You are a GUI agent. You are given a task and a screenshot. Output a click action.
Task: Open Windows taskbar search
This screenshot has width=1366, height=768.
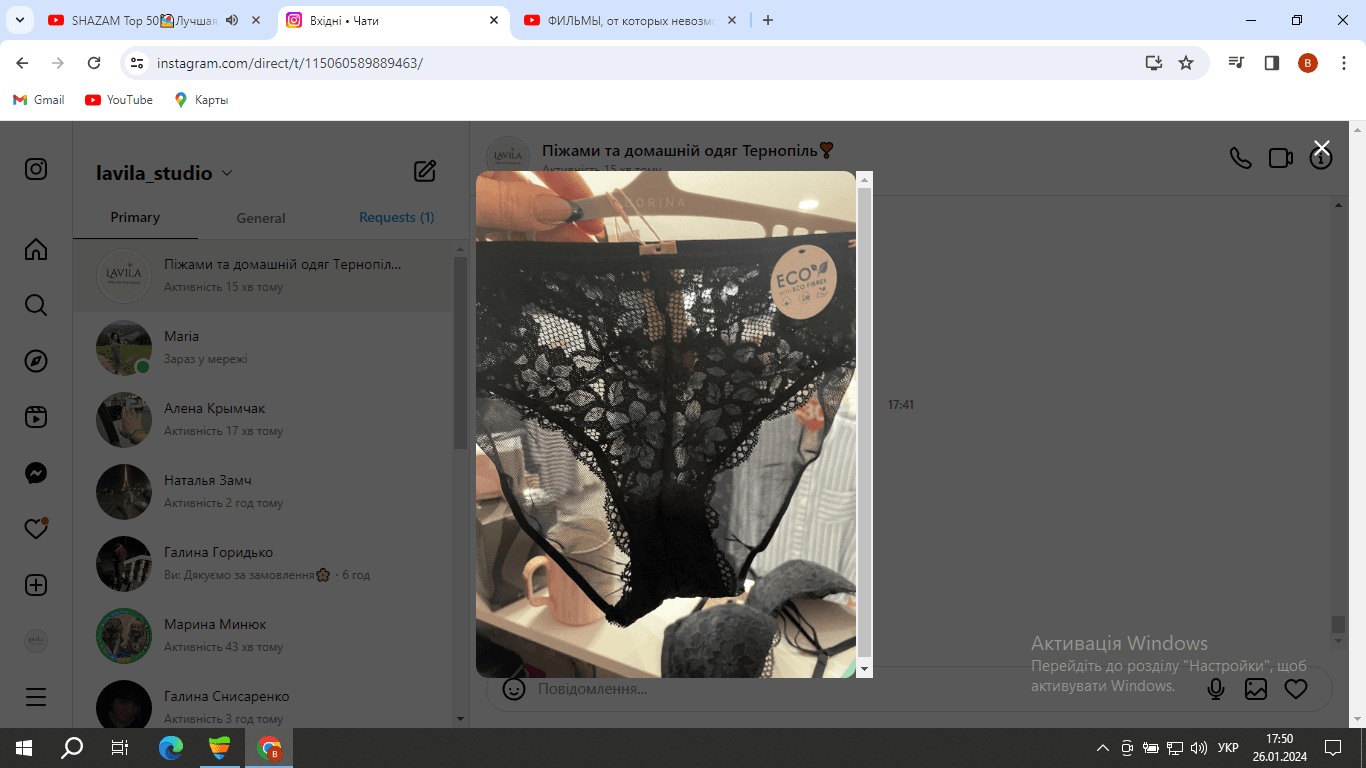pyautogui.click(x=72, y=748)
